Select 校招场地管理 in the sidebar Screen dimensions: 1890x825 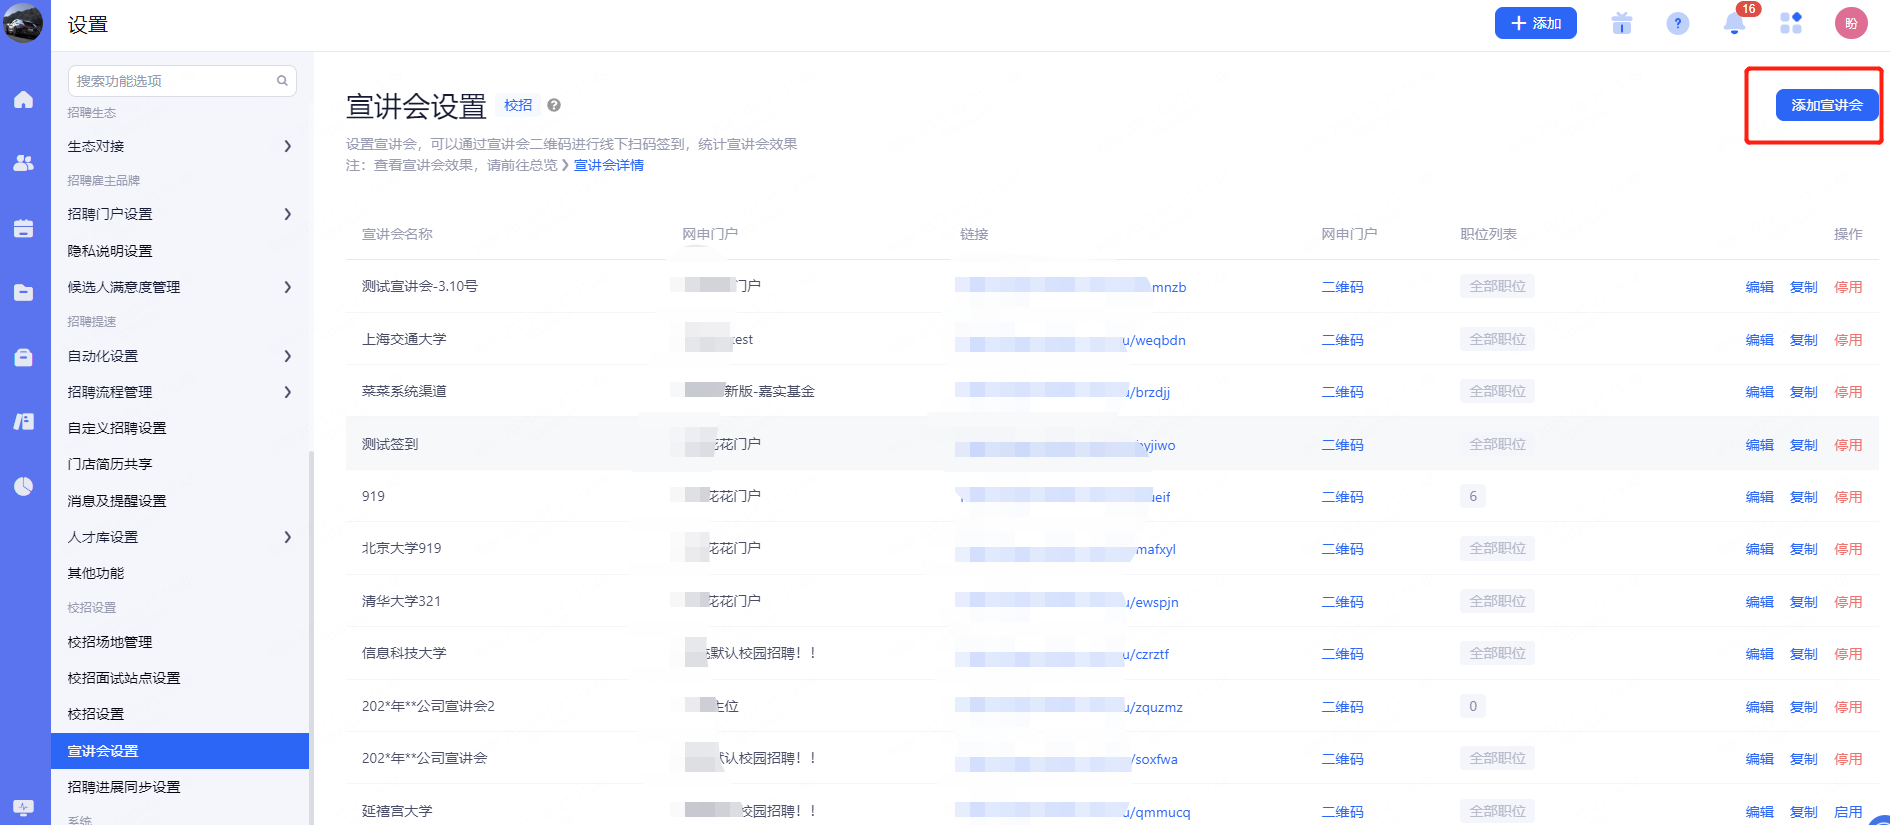[x=110, y=642]
